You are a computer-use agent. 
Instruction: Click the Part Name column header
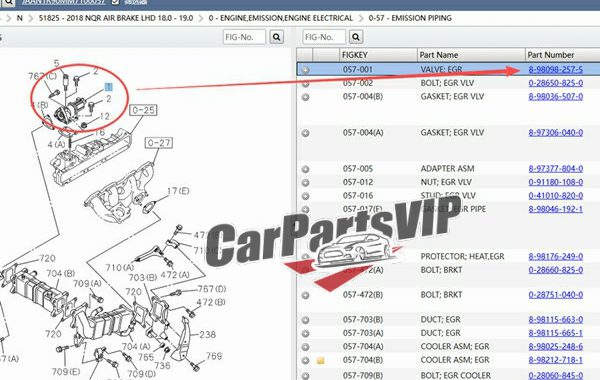tap(471, 55)
